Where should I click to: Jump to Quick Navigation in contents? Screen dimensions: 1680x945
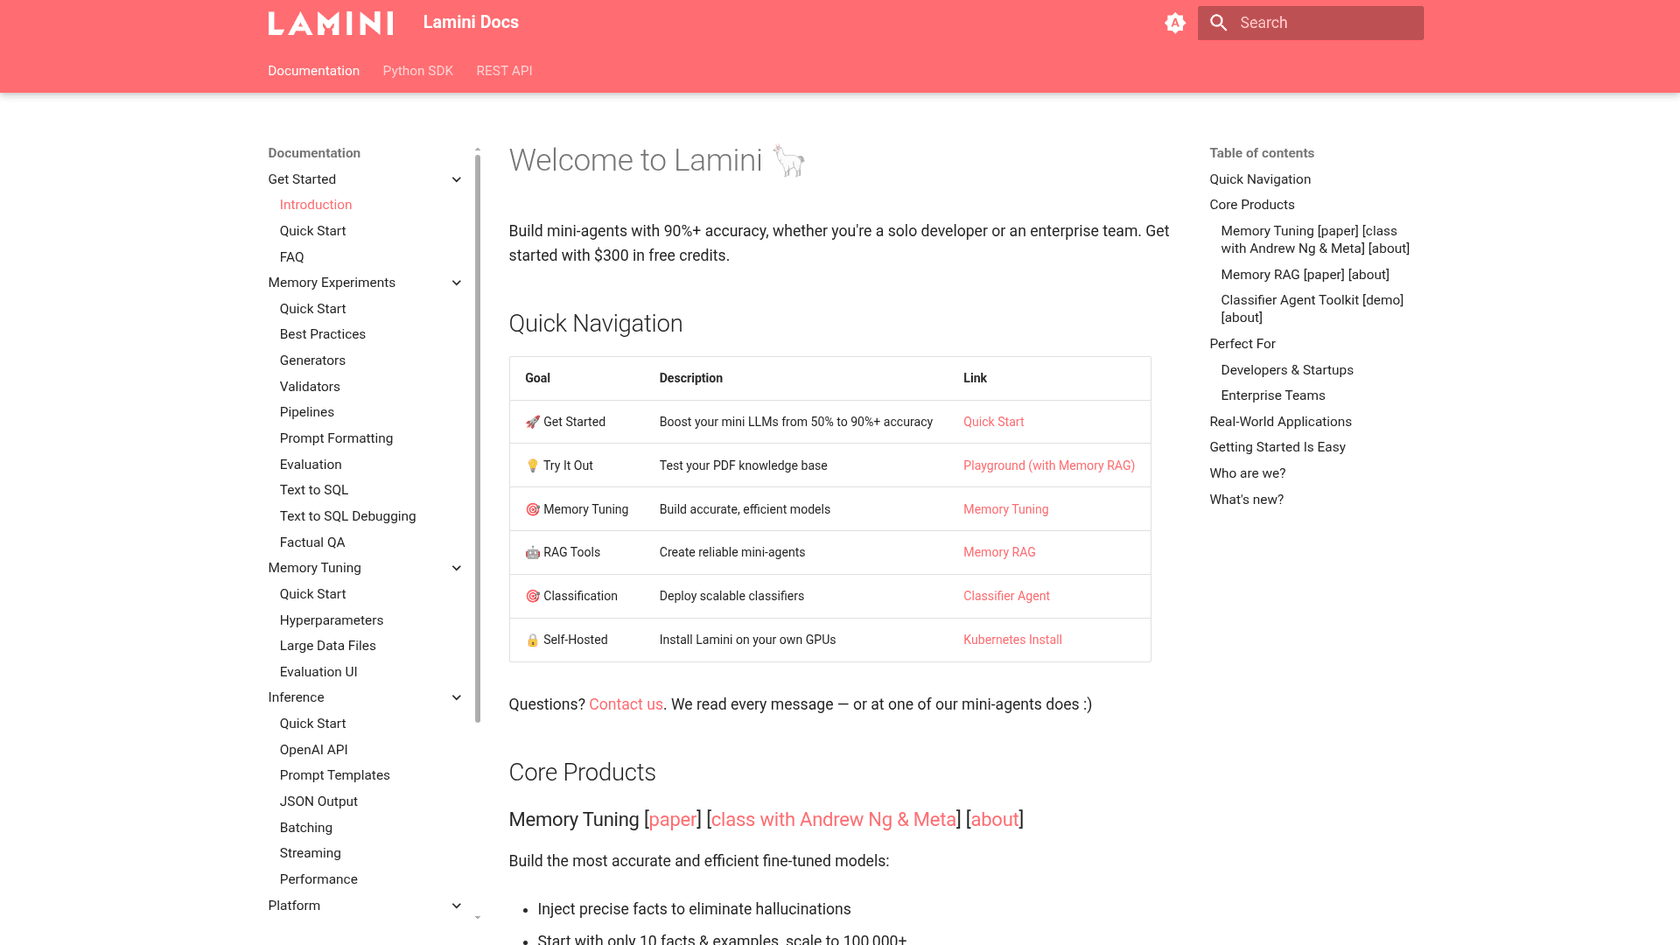click(x=1260, y=180)
